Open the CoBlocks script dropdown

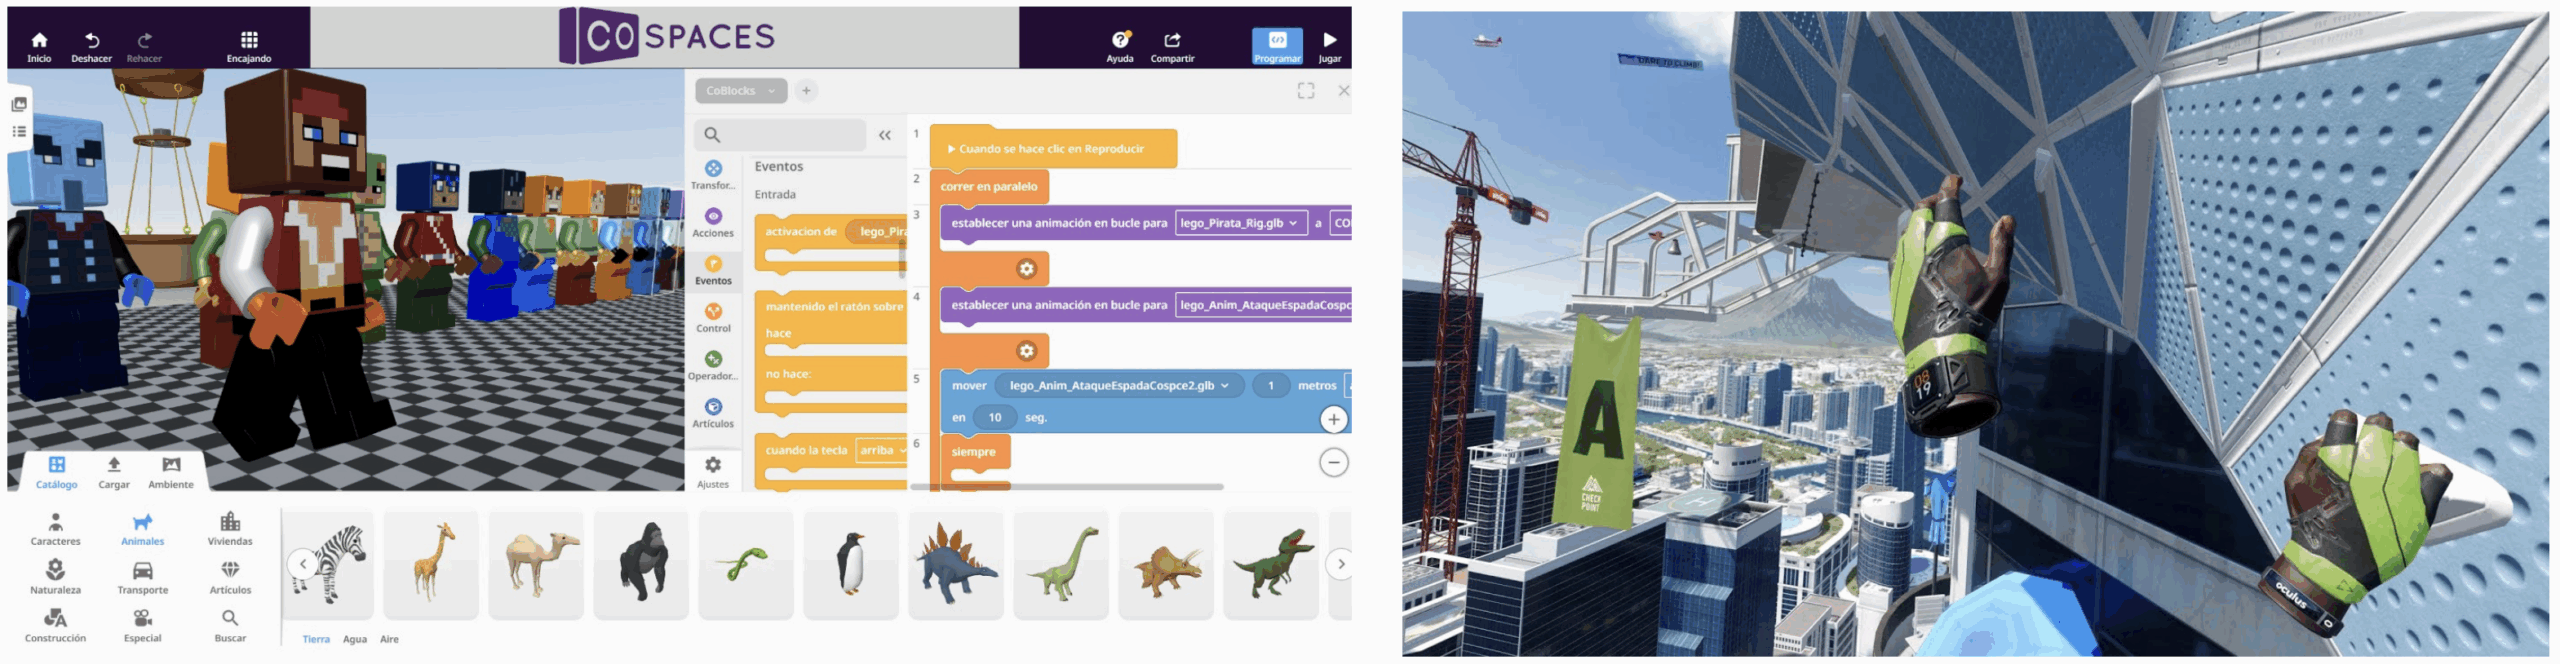click(741, 90)
